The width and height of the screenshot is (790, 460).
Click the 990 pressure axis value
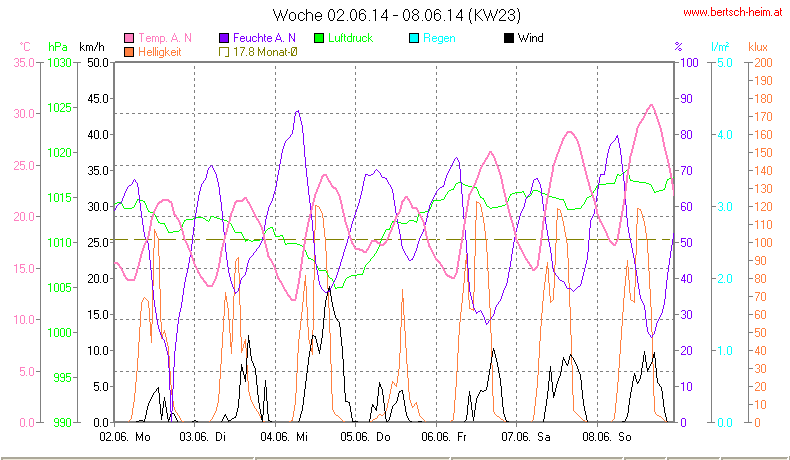point(62,422)
